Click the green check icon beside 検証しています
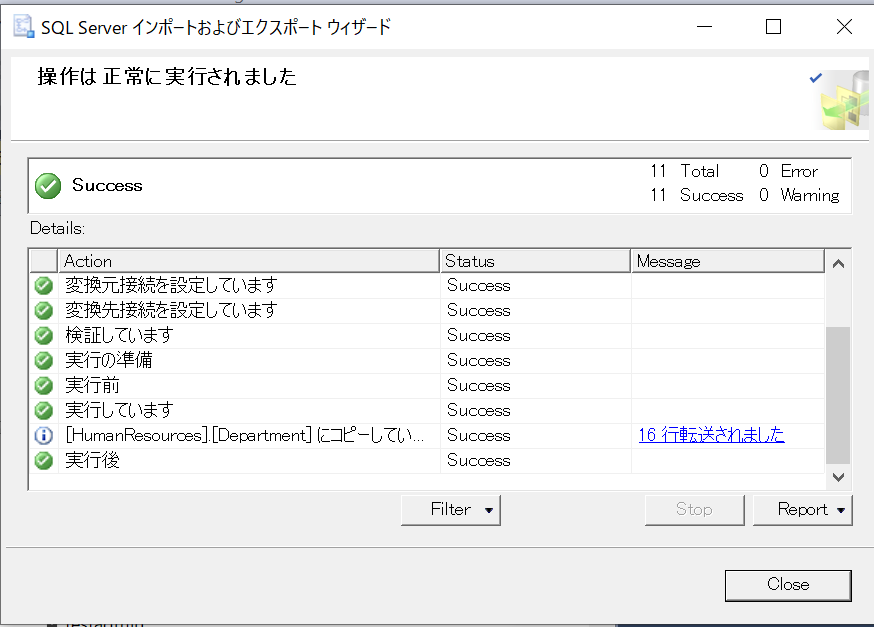Viewport: 874px width, 627px height. [x=43, y=335]
